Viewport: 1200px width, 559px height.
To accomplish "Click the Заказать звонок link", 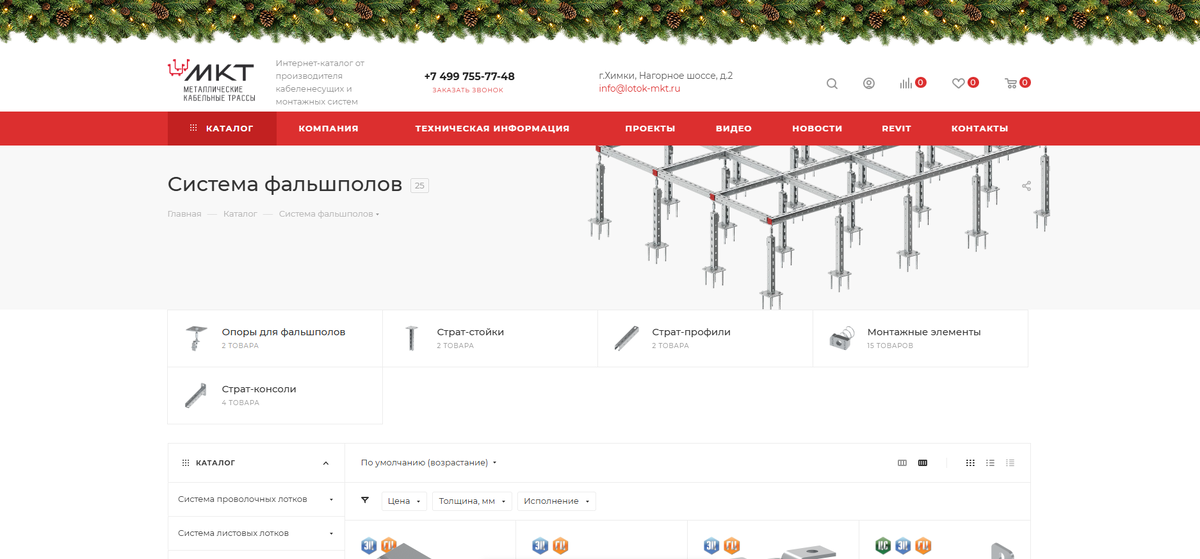I will [468, 90].
